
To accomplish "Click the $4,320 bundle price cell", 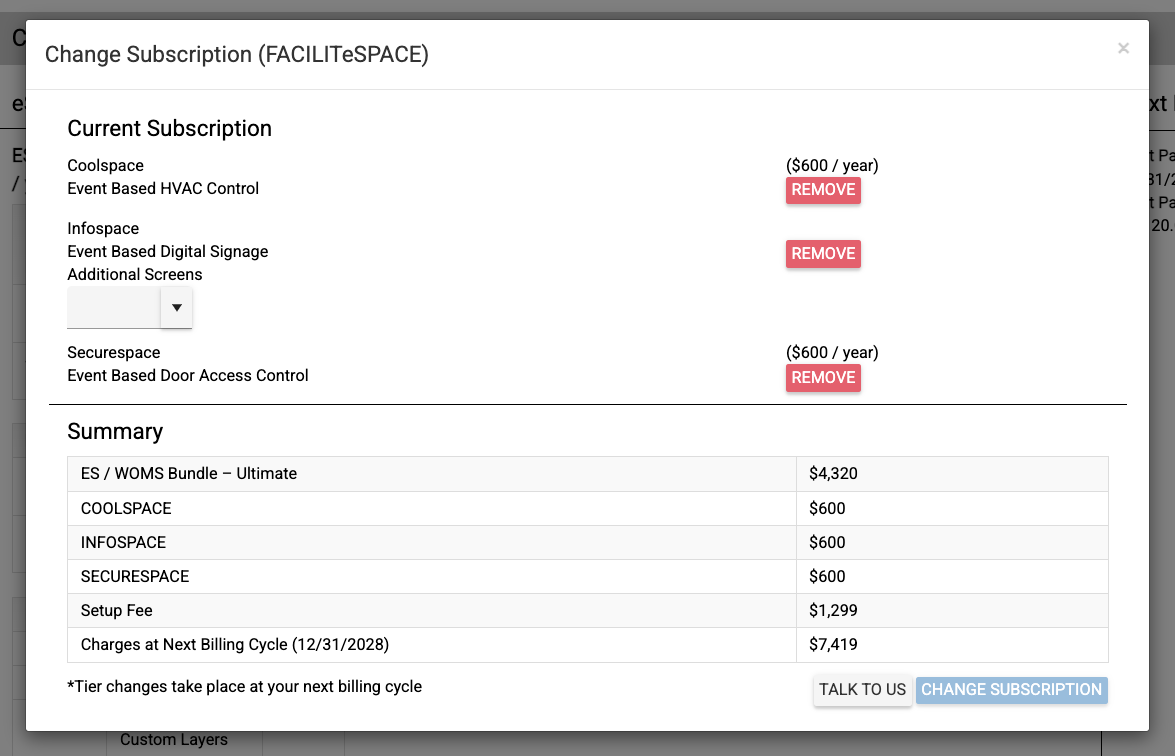I will (x=833, y=474).
